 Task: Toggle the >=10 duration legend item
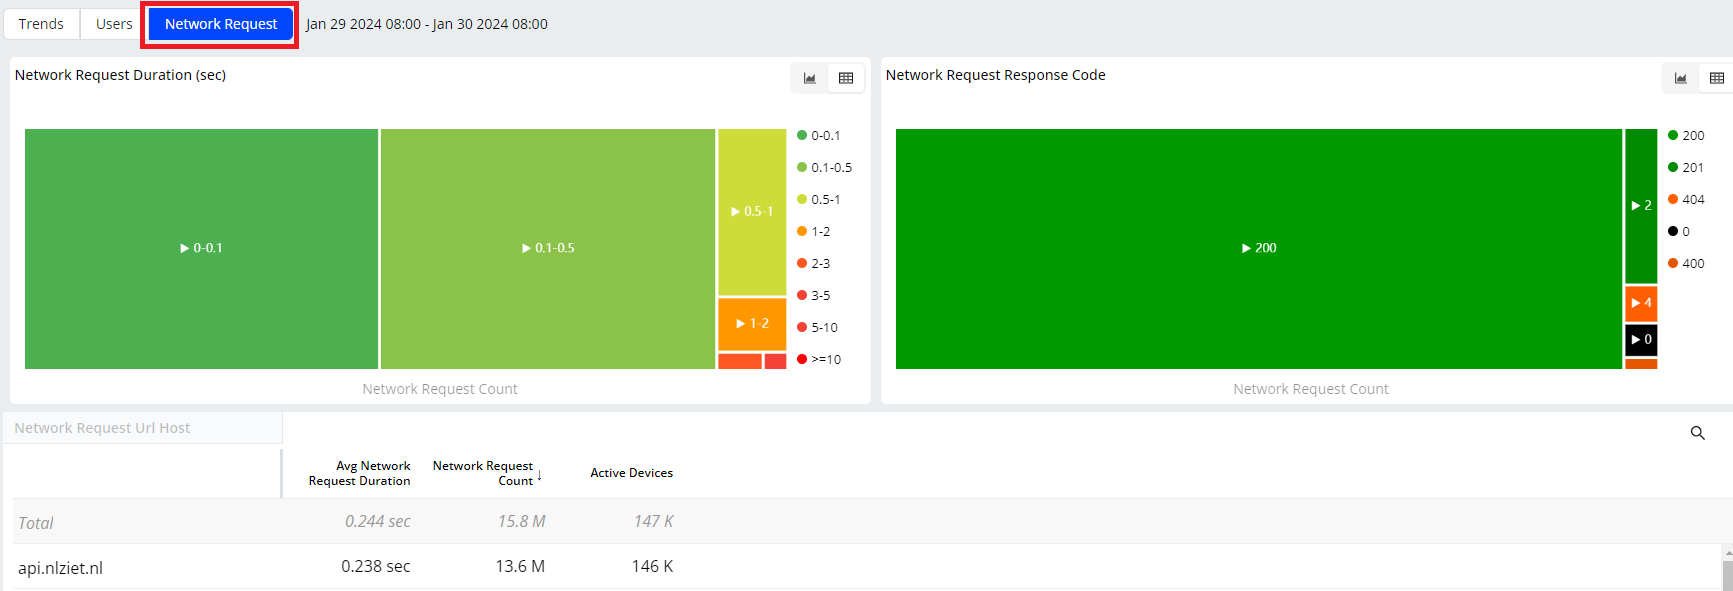click(818, 360)
